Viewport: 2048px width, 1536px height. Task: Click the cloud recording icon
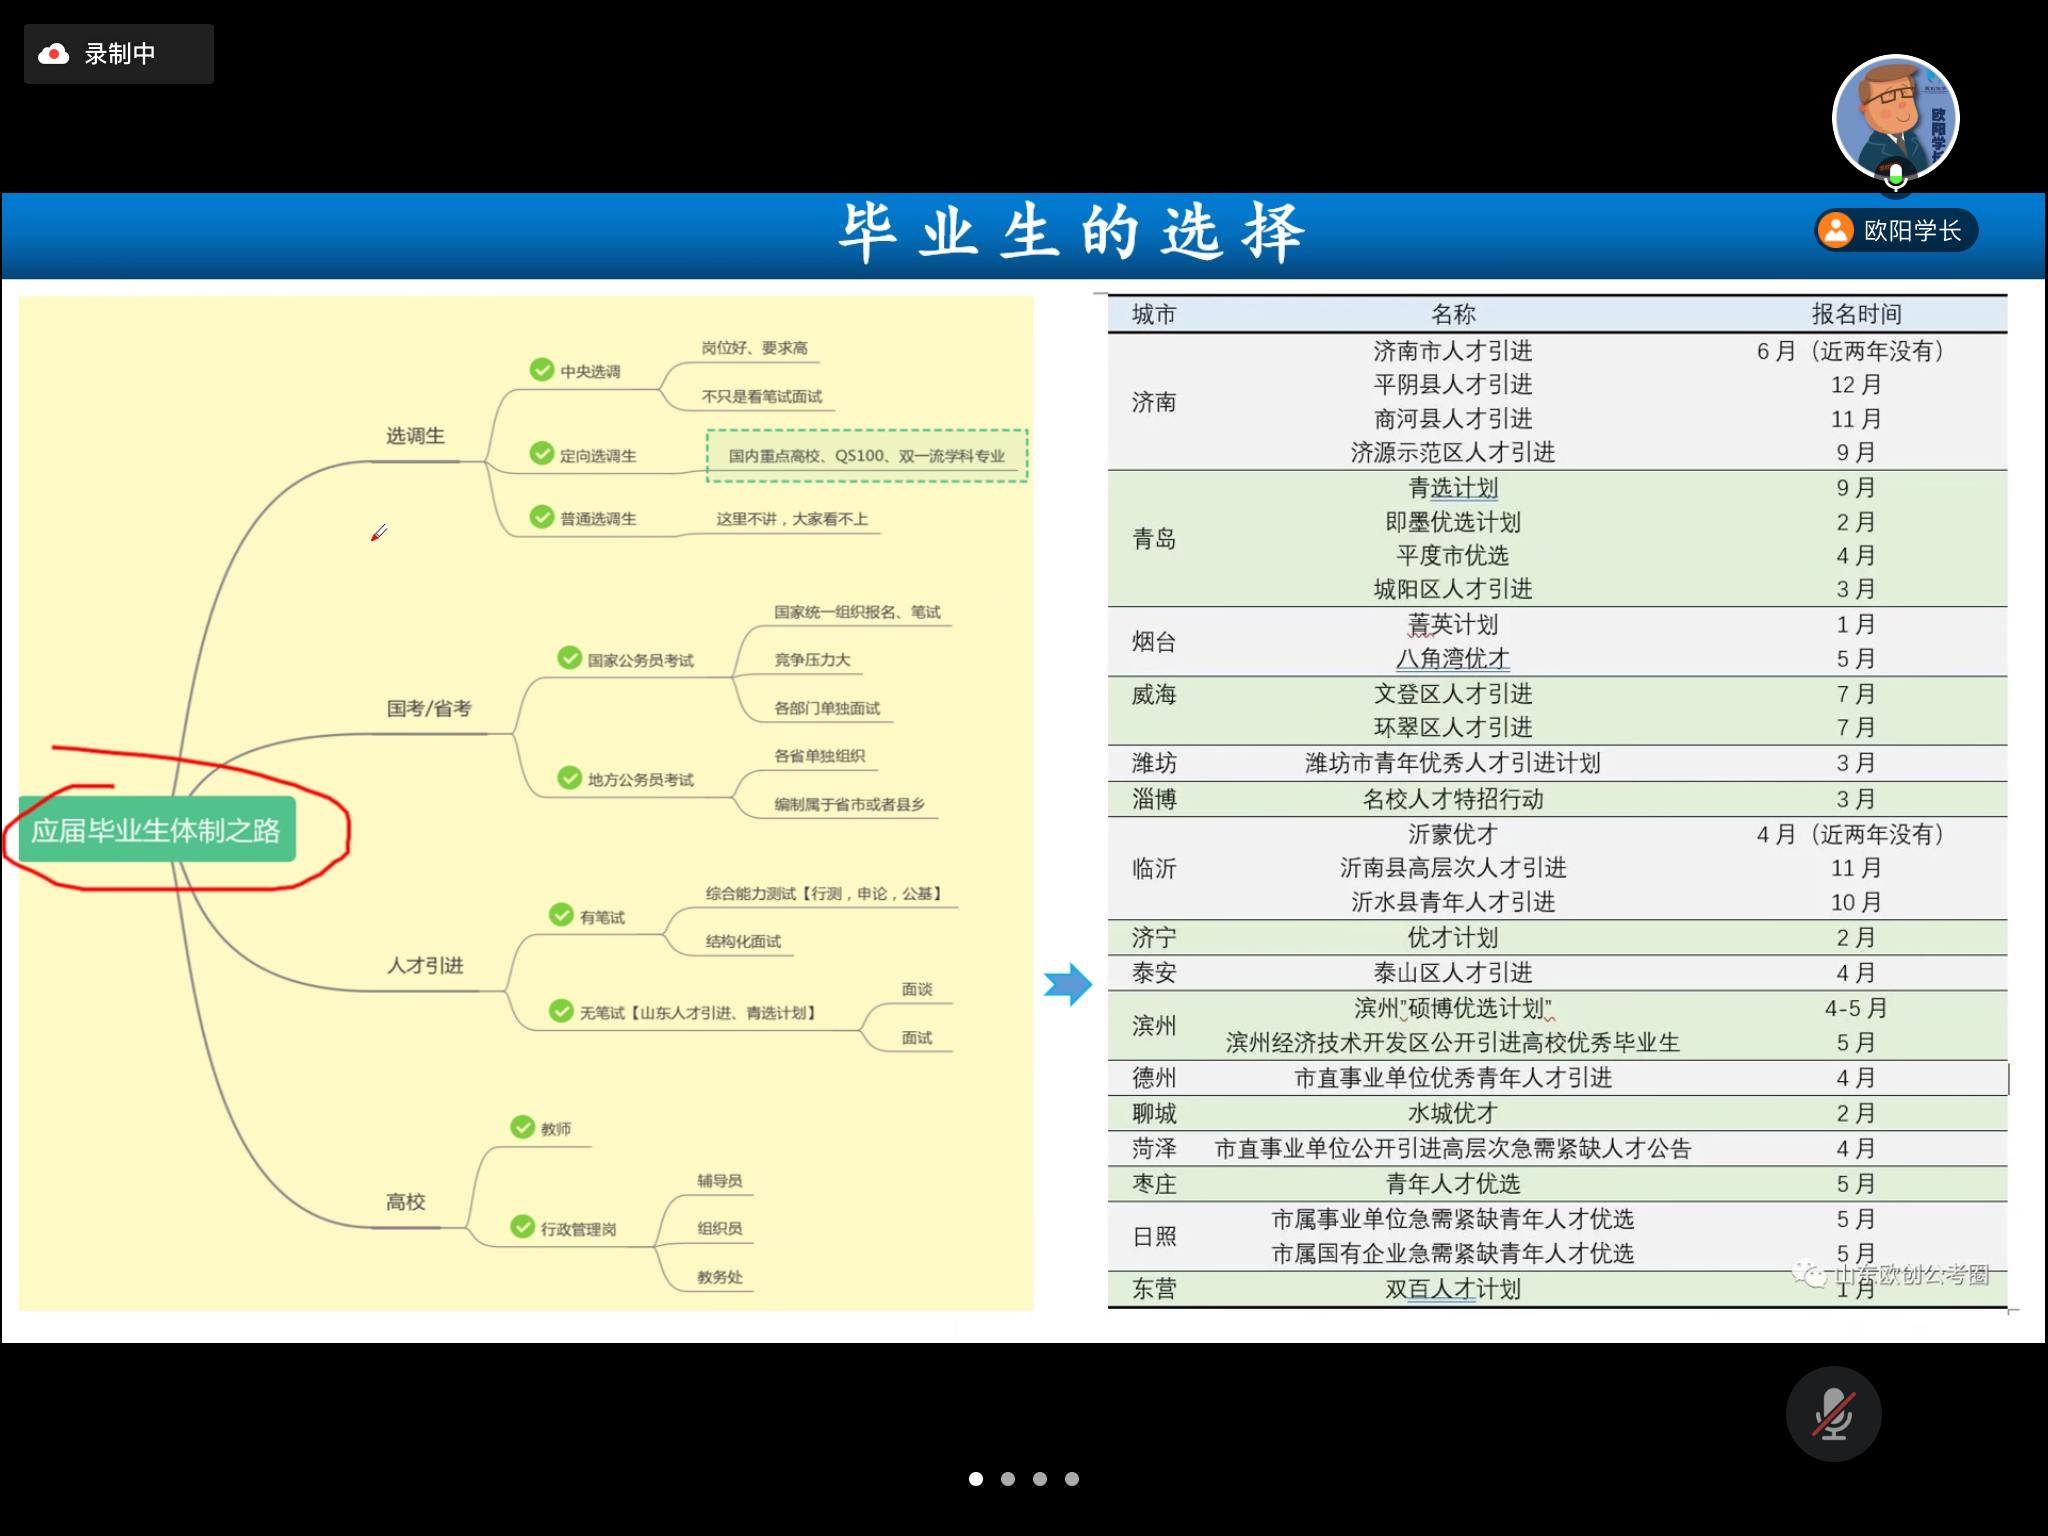click(x=54, y=54)
